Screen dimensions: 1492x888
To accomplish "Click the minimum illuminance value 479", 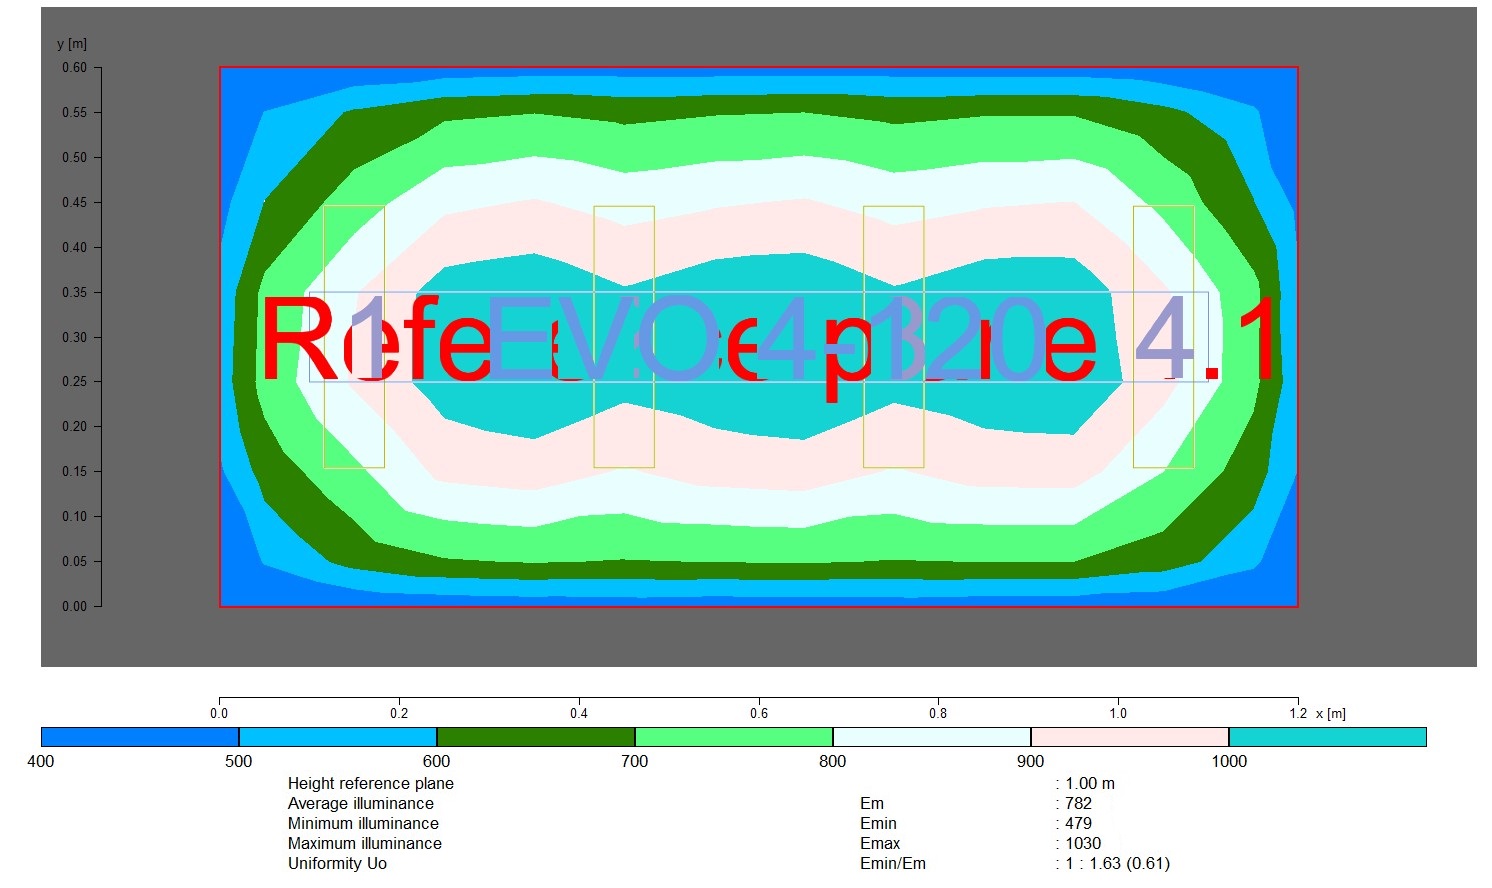I will 1079,824.
